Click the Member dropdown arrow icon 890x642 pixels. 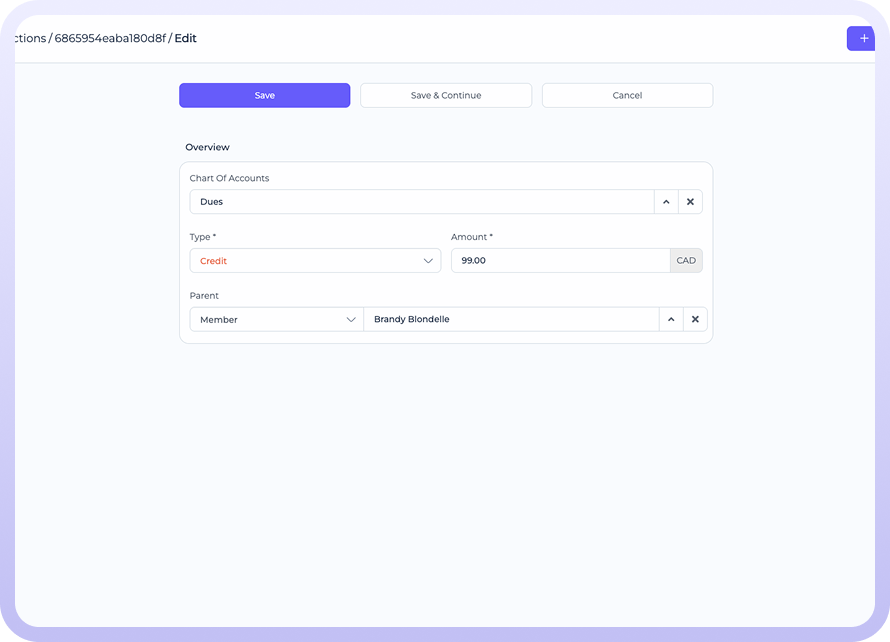tap(351, 320)
